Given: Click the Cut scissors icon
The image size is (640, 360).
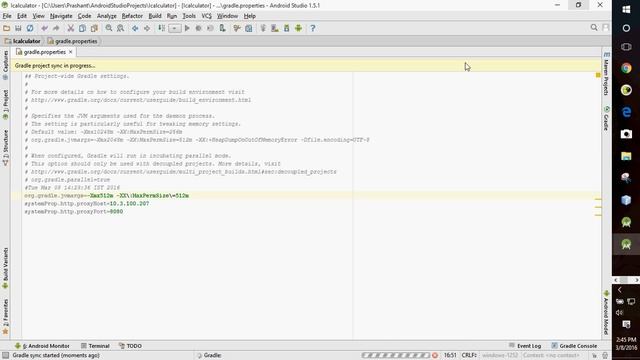Looking at the screenshot, I should click(x=71, y=28).
